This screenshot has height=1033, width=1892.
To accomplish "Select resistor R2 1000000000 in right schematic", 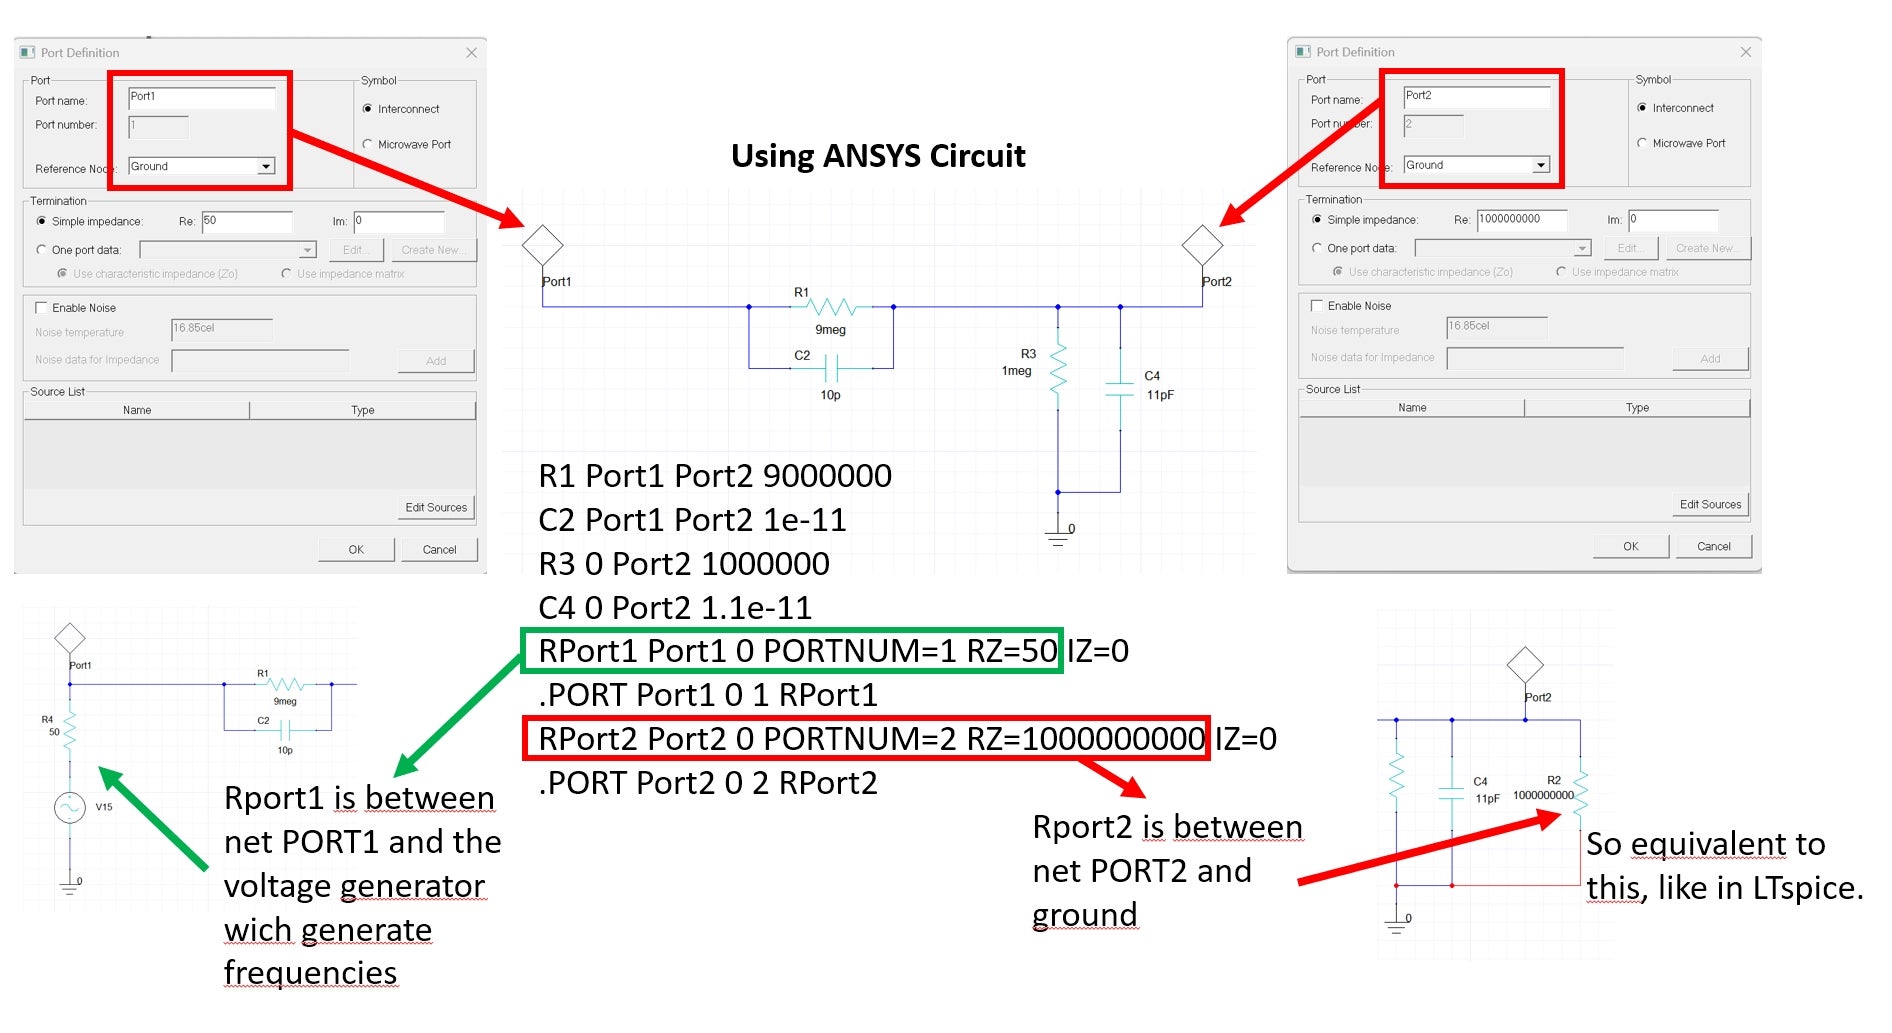I will pos(1580,795).
